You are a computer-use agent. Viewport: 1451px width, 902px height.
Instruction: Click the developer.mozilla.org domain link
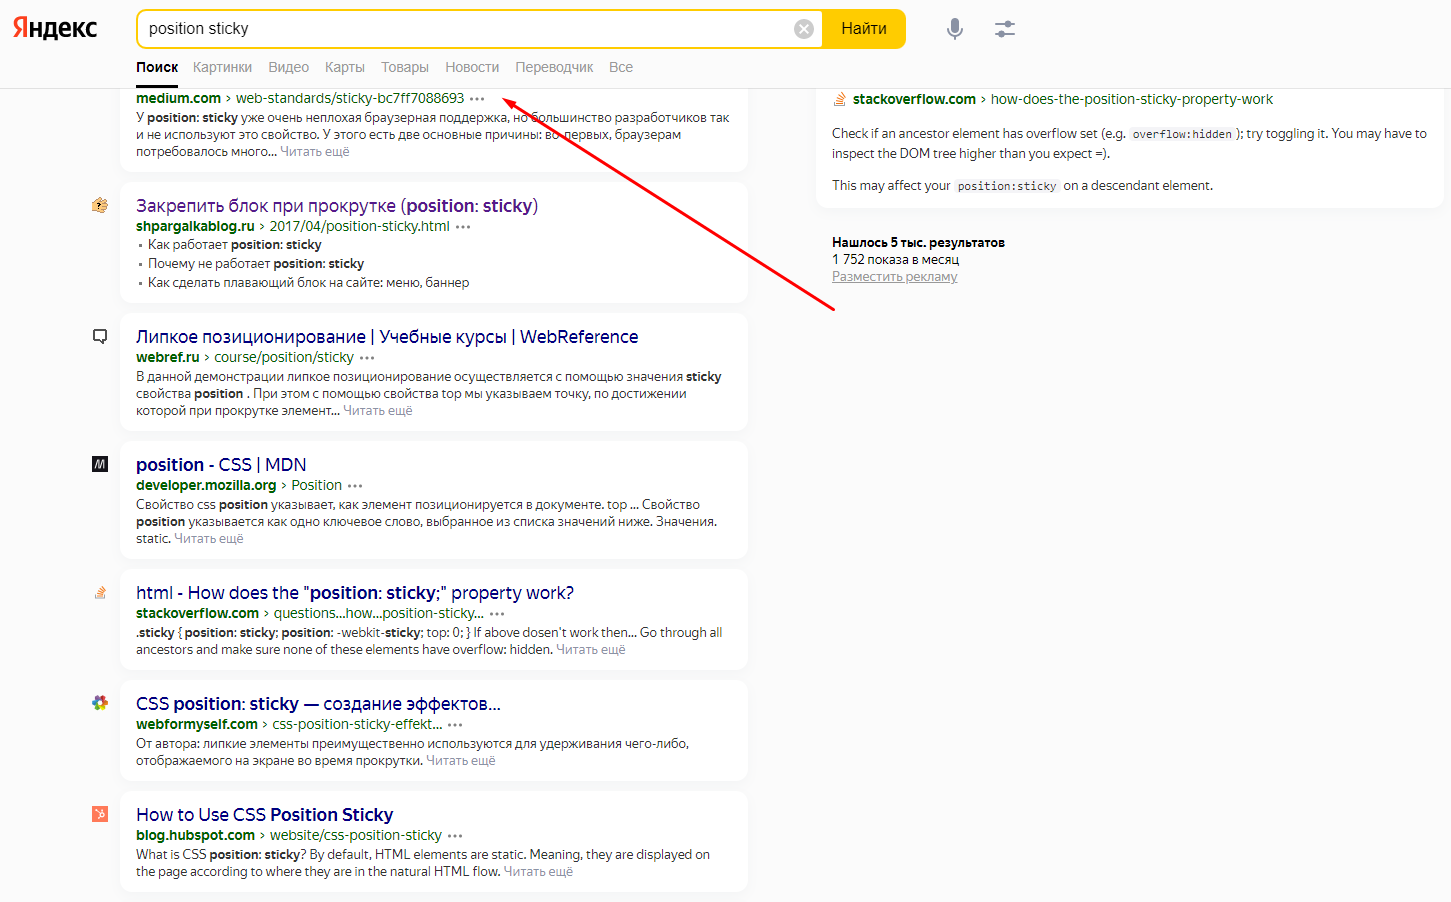pos(206,485)
